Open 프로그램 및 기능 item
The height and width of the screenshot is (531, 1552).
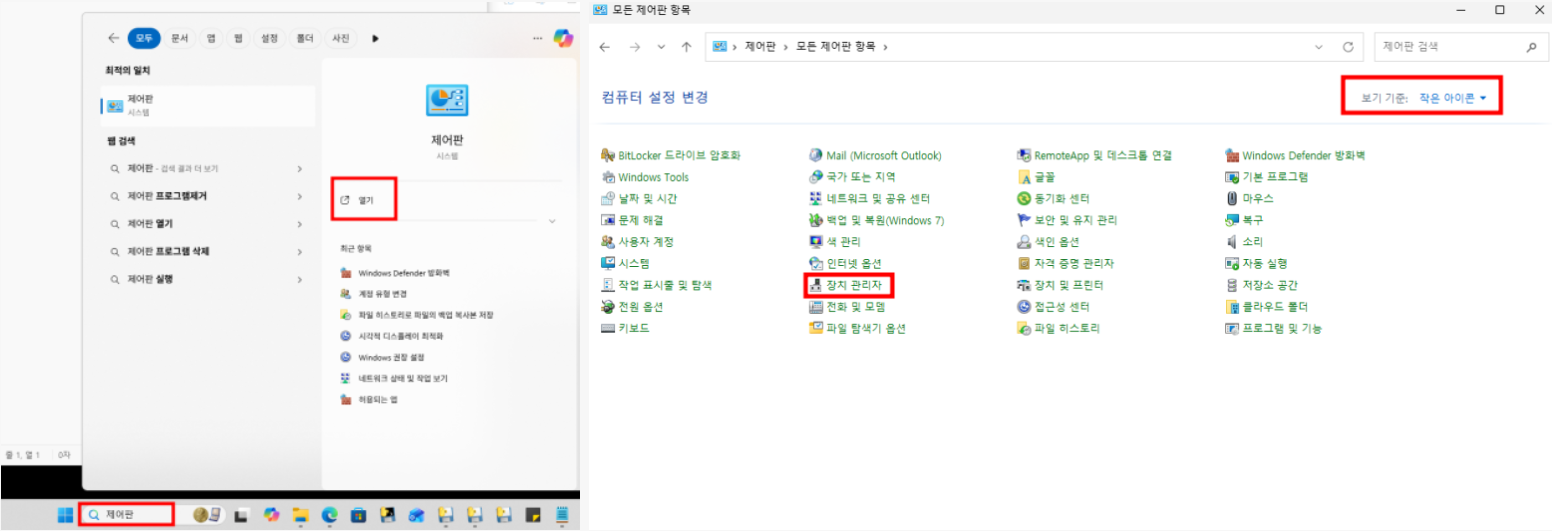1281,329
